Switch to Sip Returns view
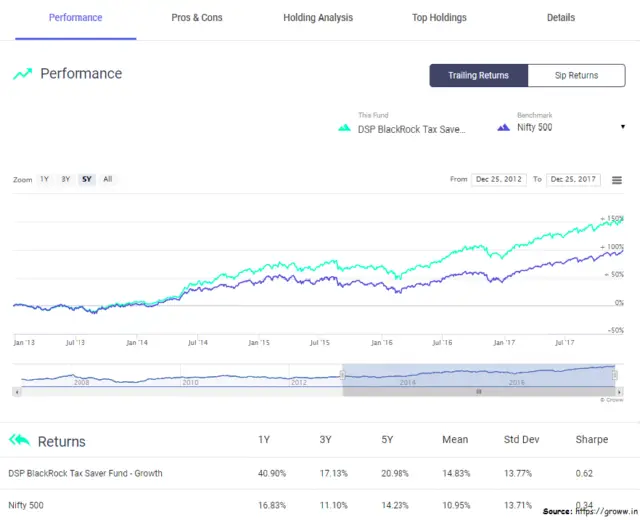The image size is (640, 520). [x=576, y=76]
